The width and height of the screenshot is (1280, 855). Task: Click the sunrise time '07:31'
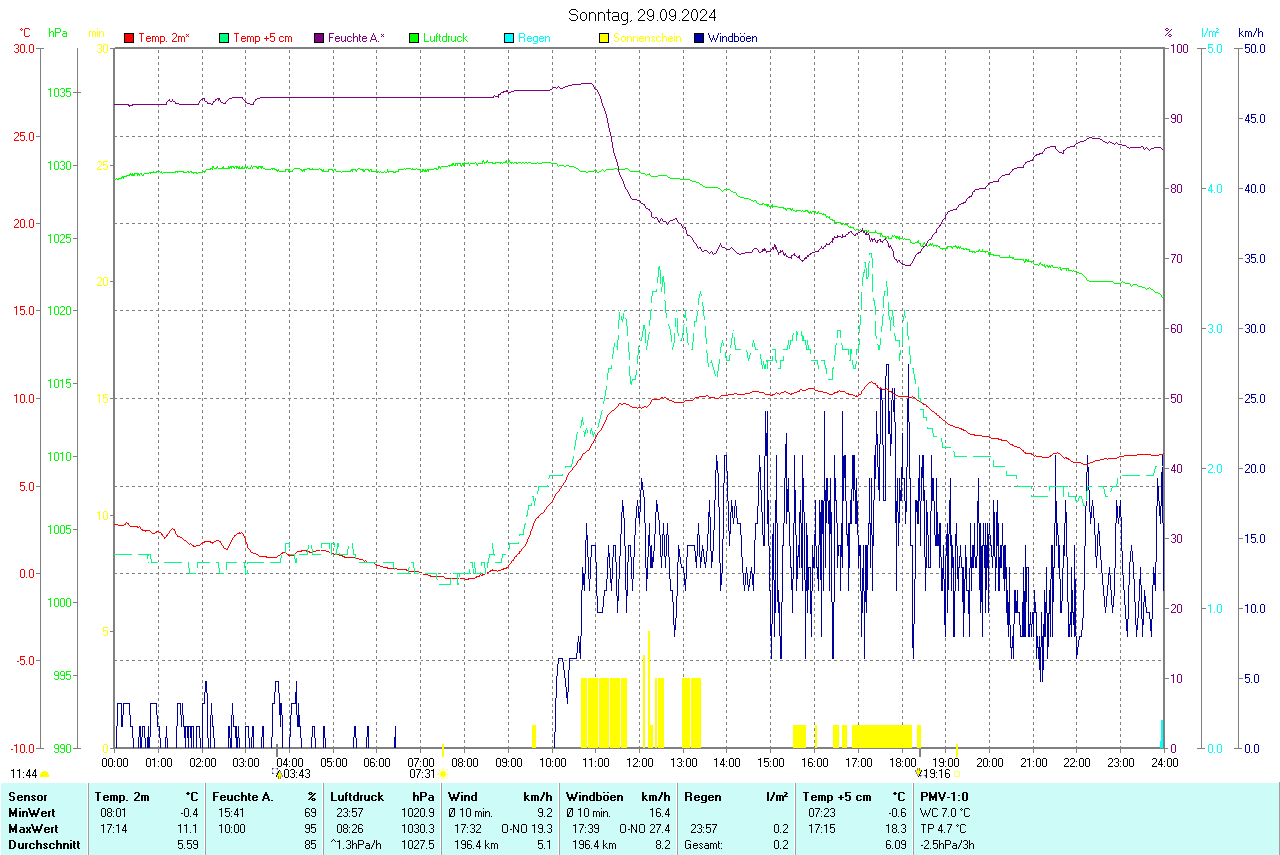coord(423,774)
